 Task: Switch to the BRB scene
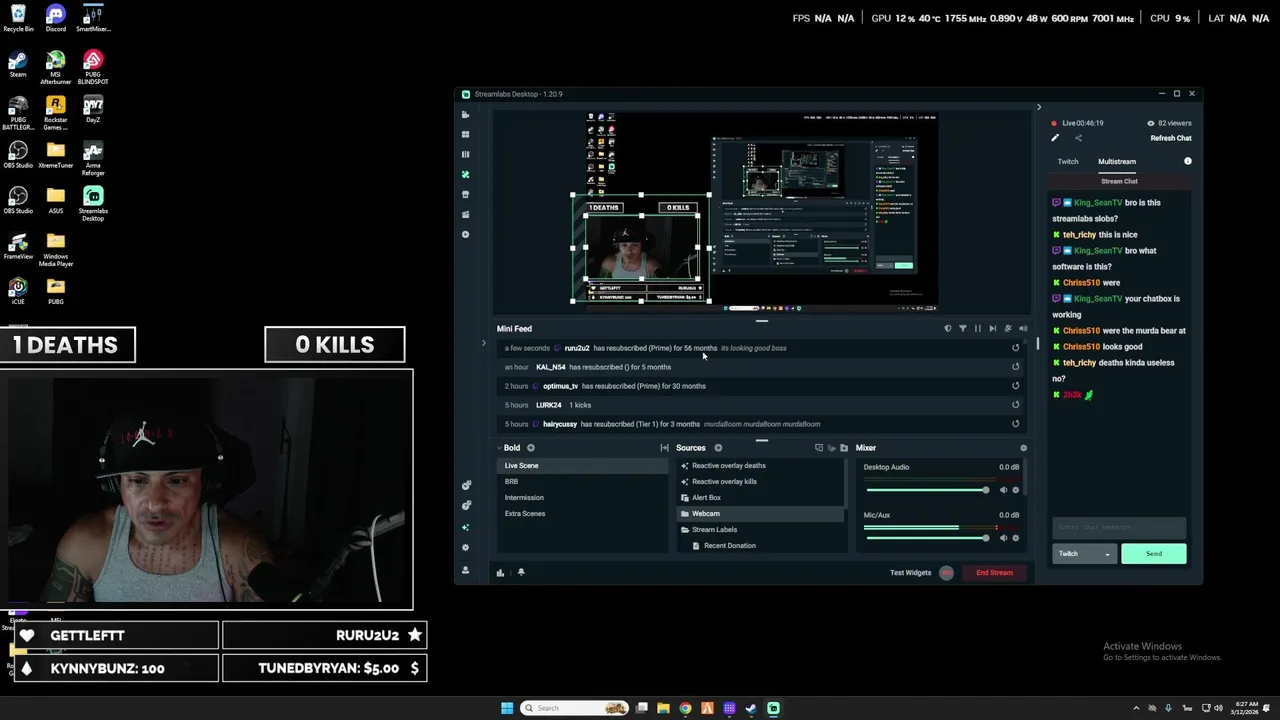(x=582, y=482)
